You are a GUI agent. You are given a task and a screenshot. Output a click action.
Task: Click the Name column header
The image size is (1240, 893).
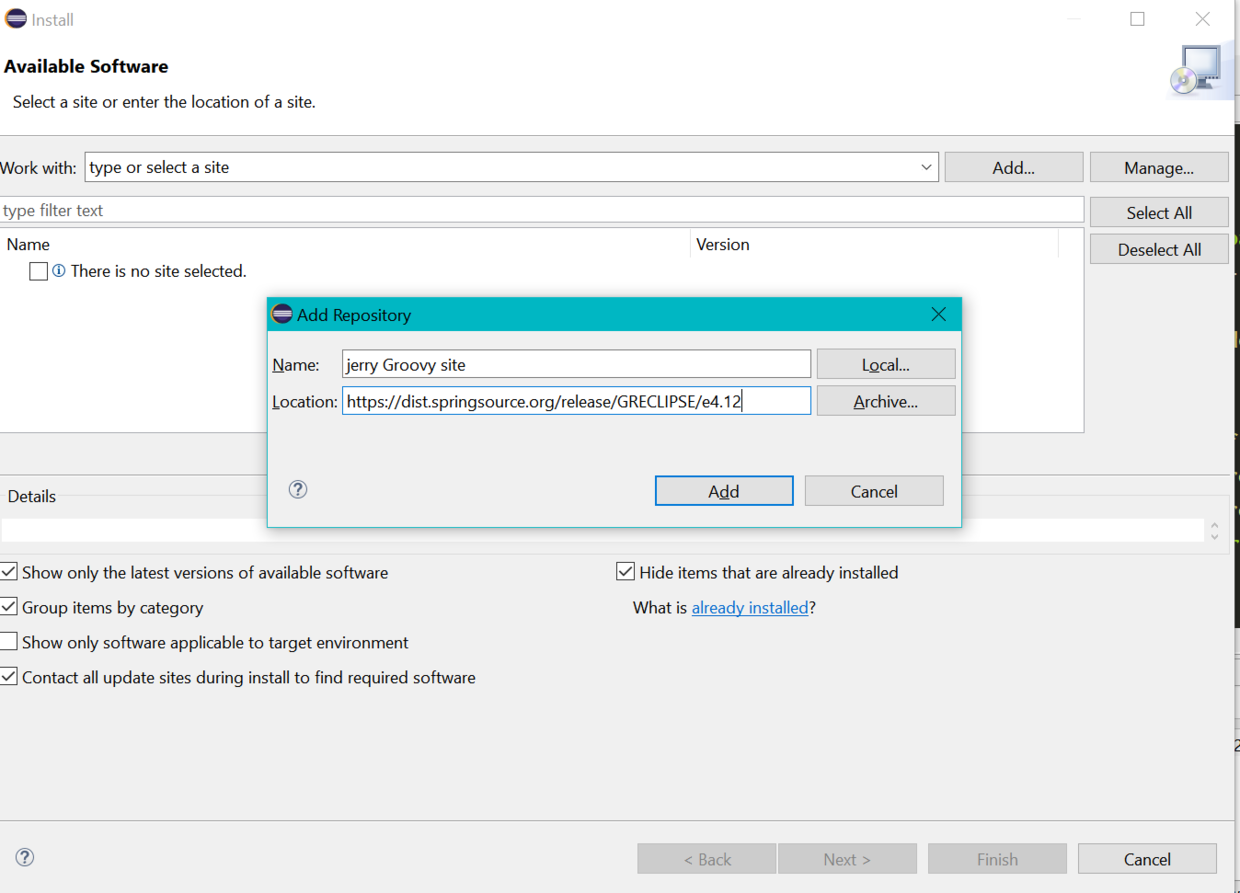[x=345, y=244]
